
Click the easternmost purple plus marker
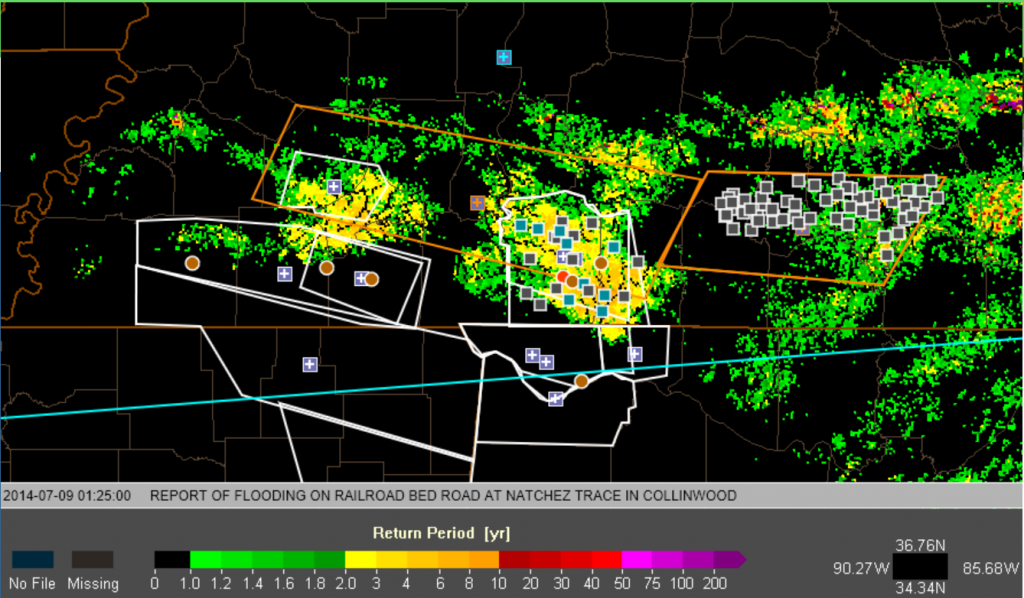[634, 354]
